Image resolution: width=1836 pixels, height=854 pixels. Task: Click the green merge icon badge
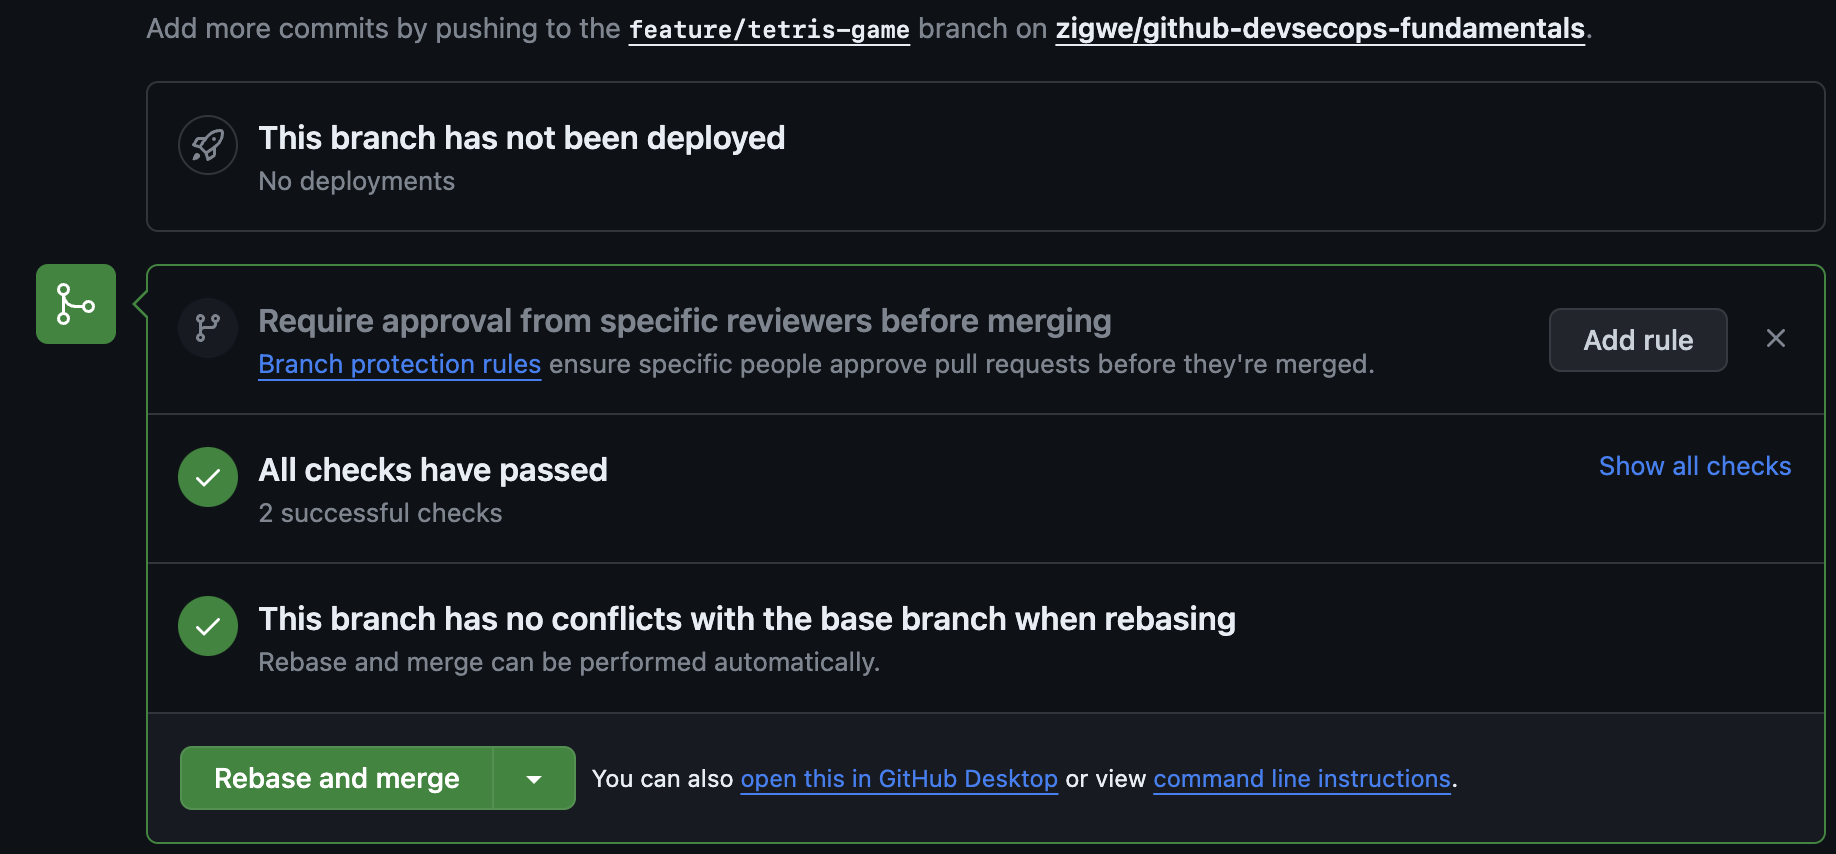coord(76,304)
